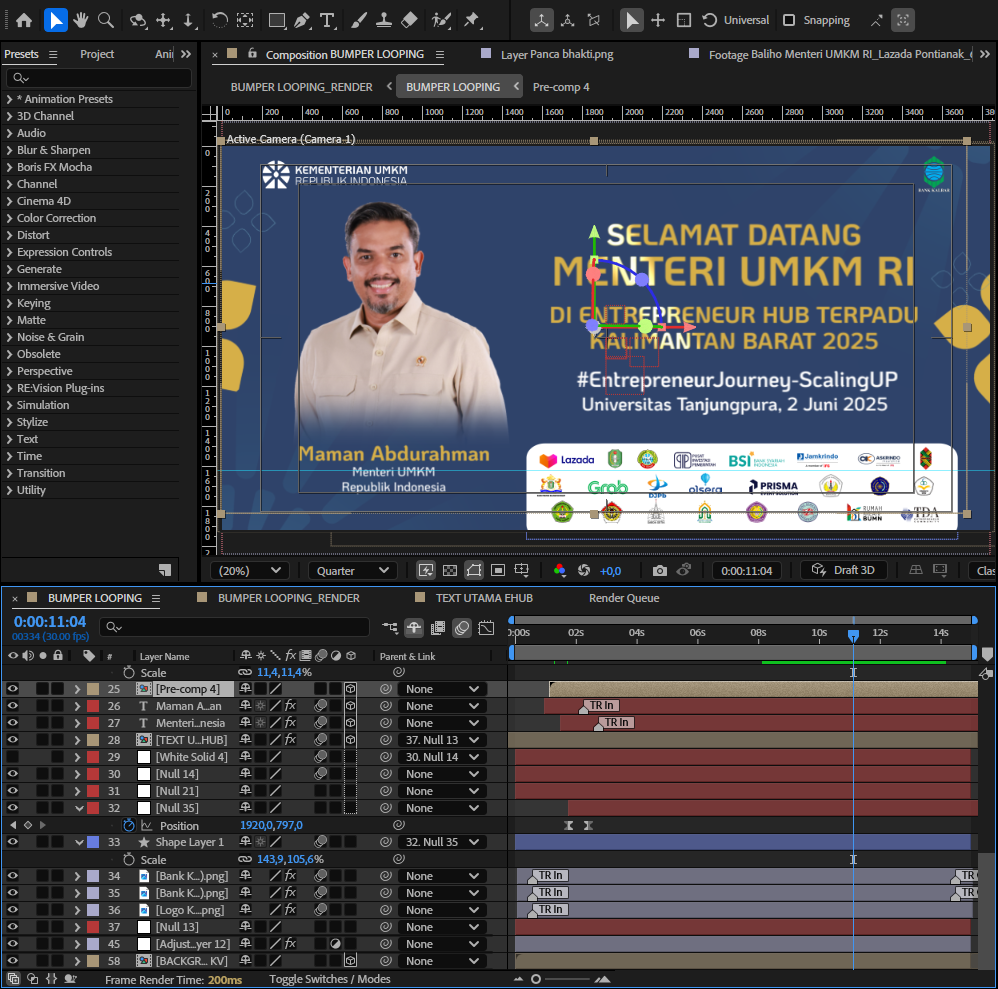Select the Zoom magnifier tool
Viewport: 998px width, 989px height.
tap(106, 20)
